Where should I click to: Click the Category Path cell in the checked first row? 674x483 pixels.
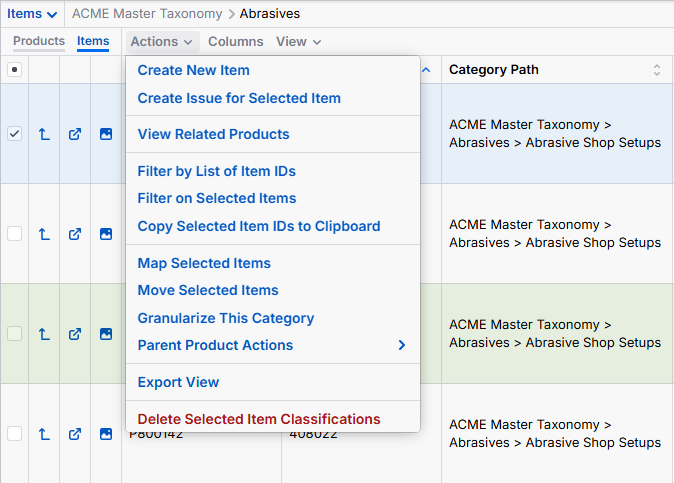(x=557, y=134)
